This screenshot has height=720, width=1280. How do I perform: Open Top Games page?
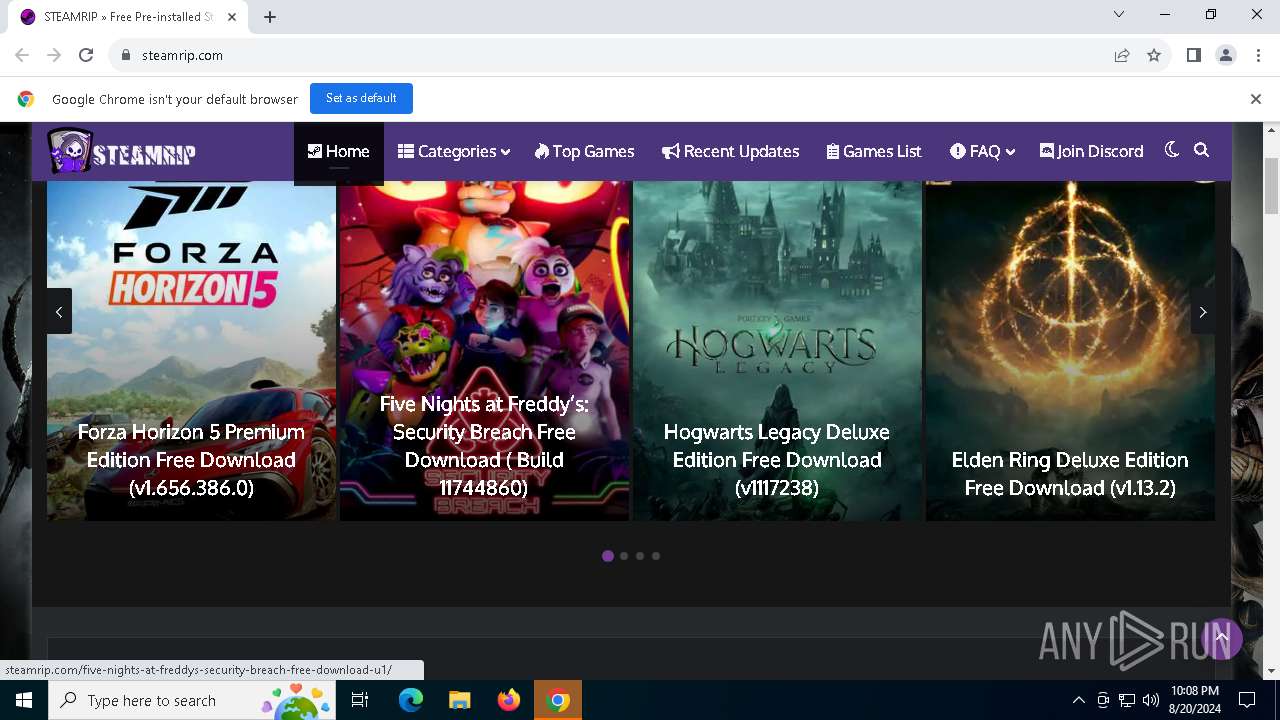(x=584, y=151)
